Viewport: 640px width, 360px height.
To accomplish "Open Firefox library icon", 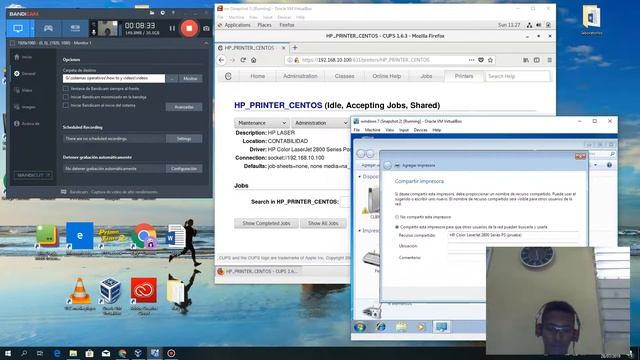I will (526, 60).
